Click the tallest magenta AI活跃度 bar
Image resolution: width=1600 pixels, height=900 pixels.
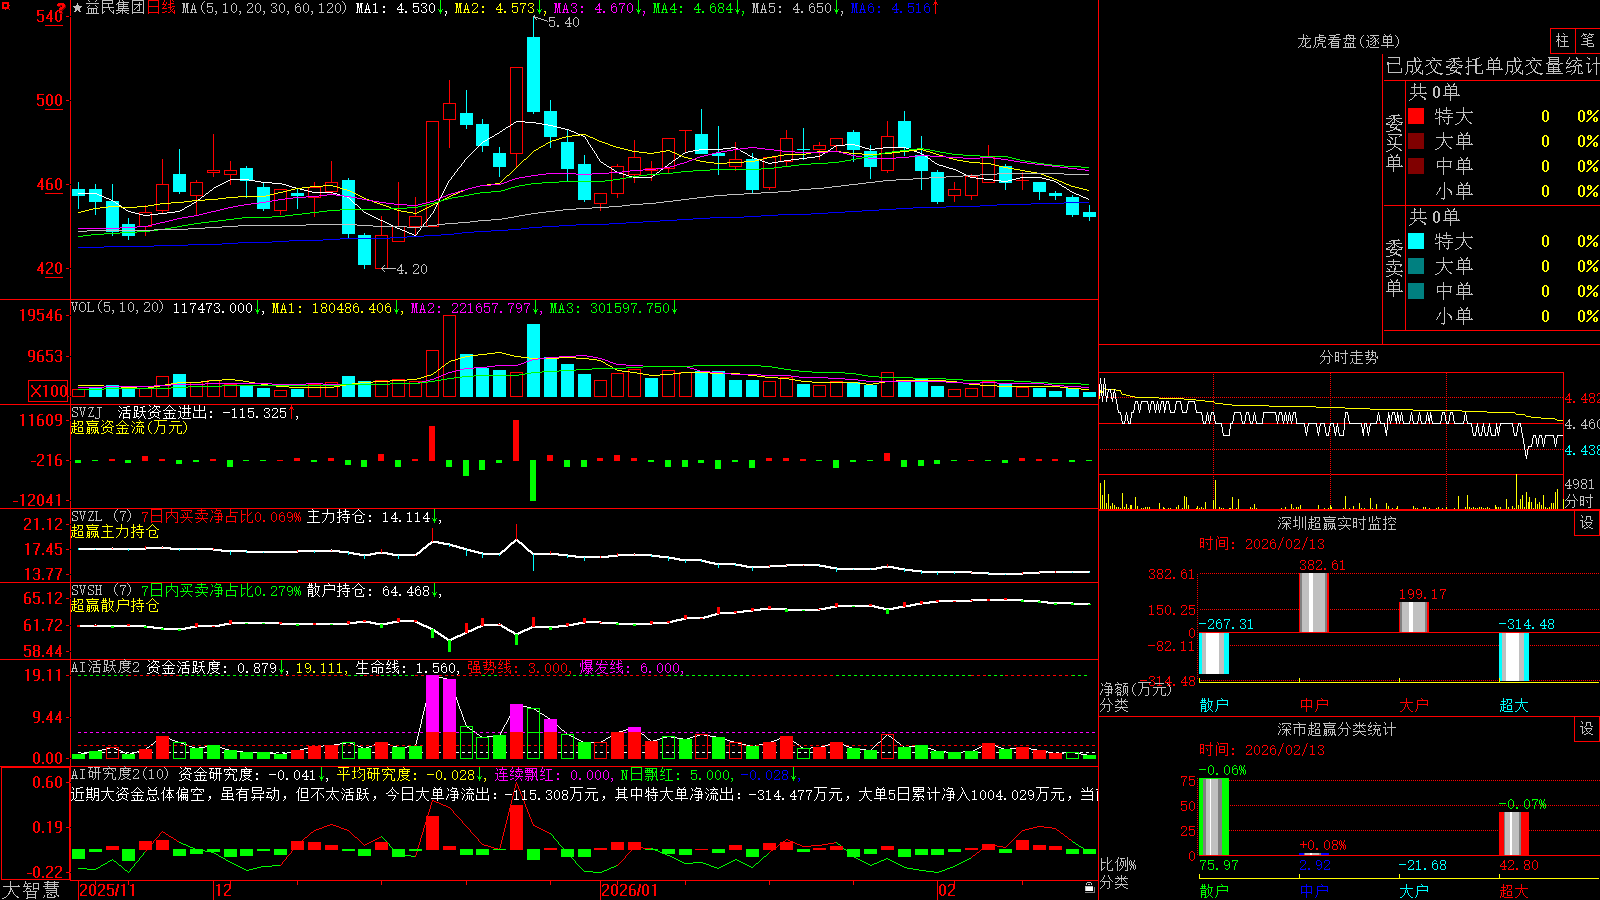click(433, 717)
